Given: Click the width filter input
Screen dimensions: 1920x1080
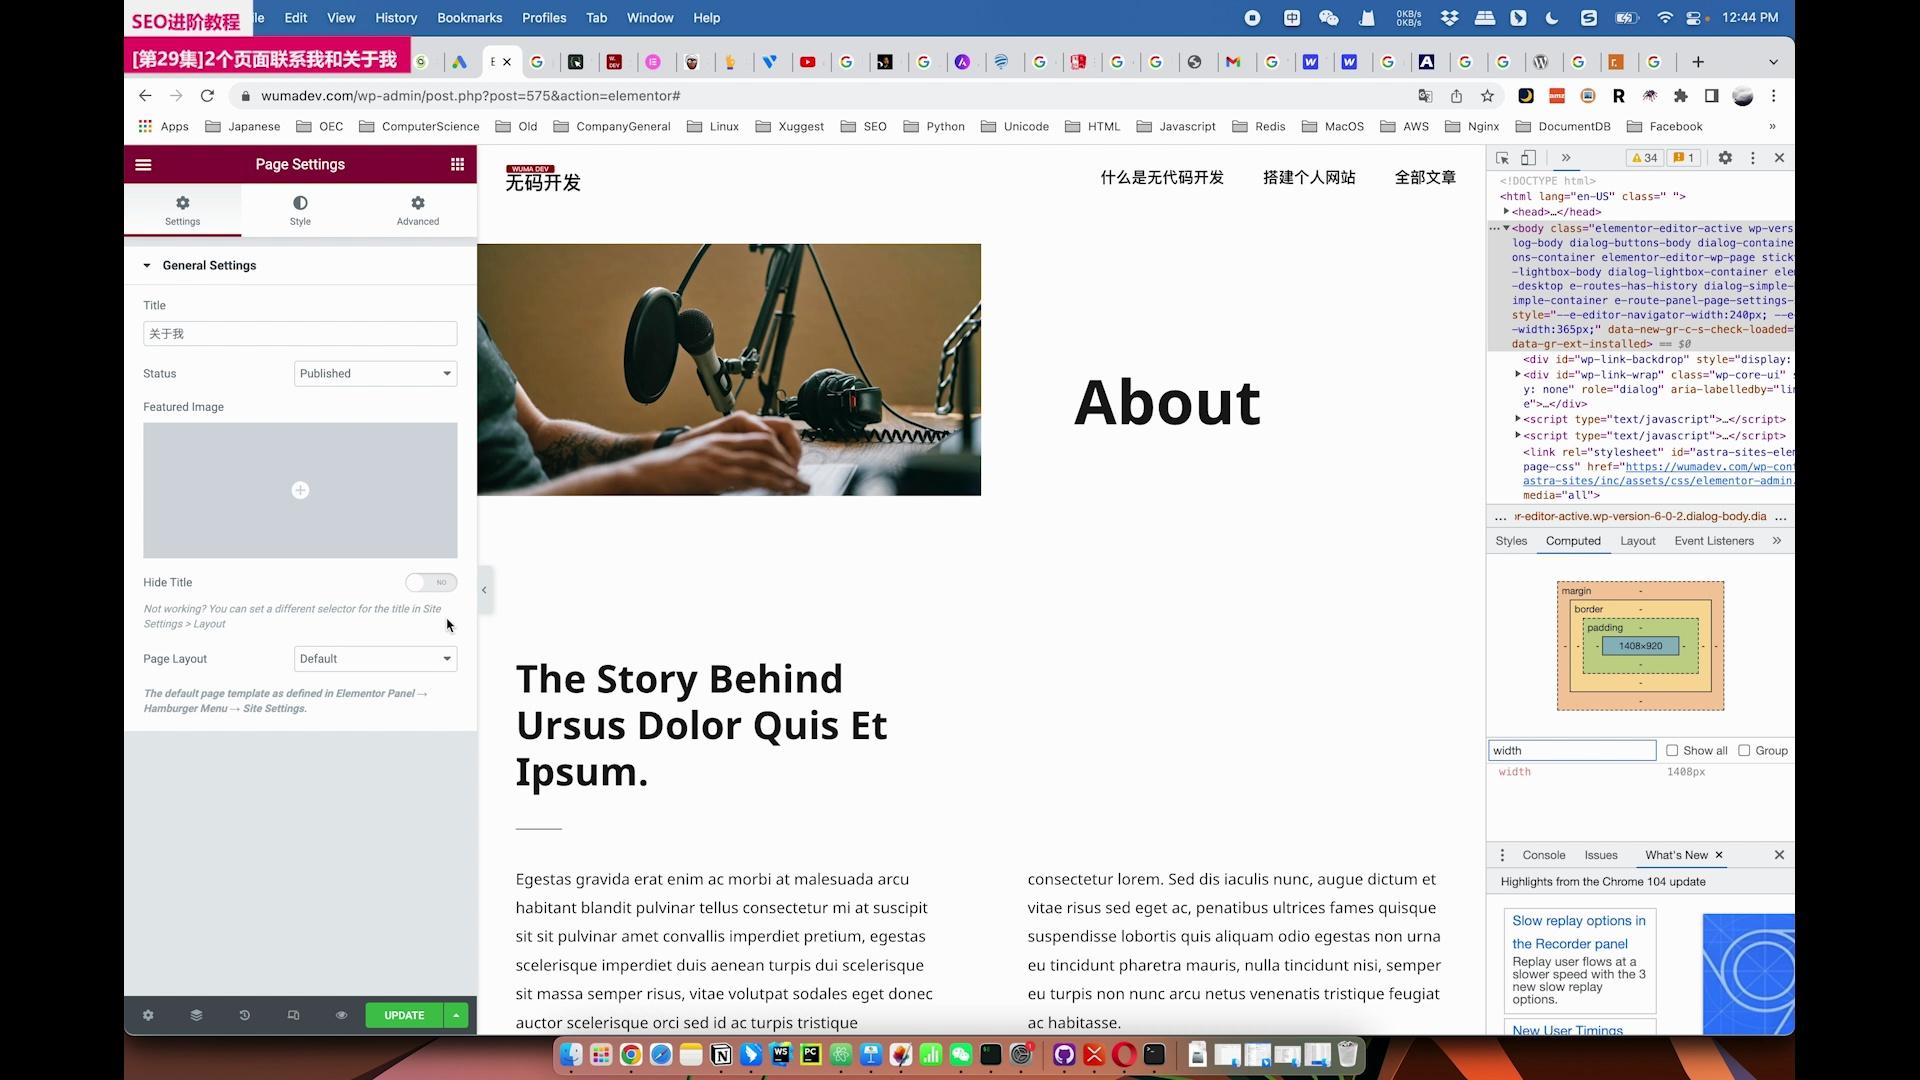Looking at the screenshot, I should pyautogui.click(x=1572, y=751).
